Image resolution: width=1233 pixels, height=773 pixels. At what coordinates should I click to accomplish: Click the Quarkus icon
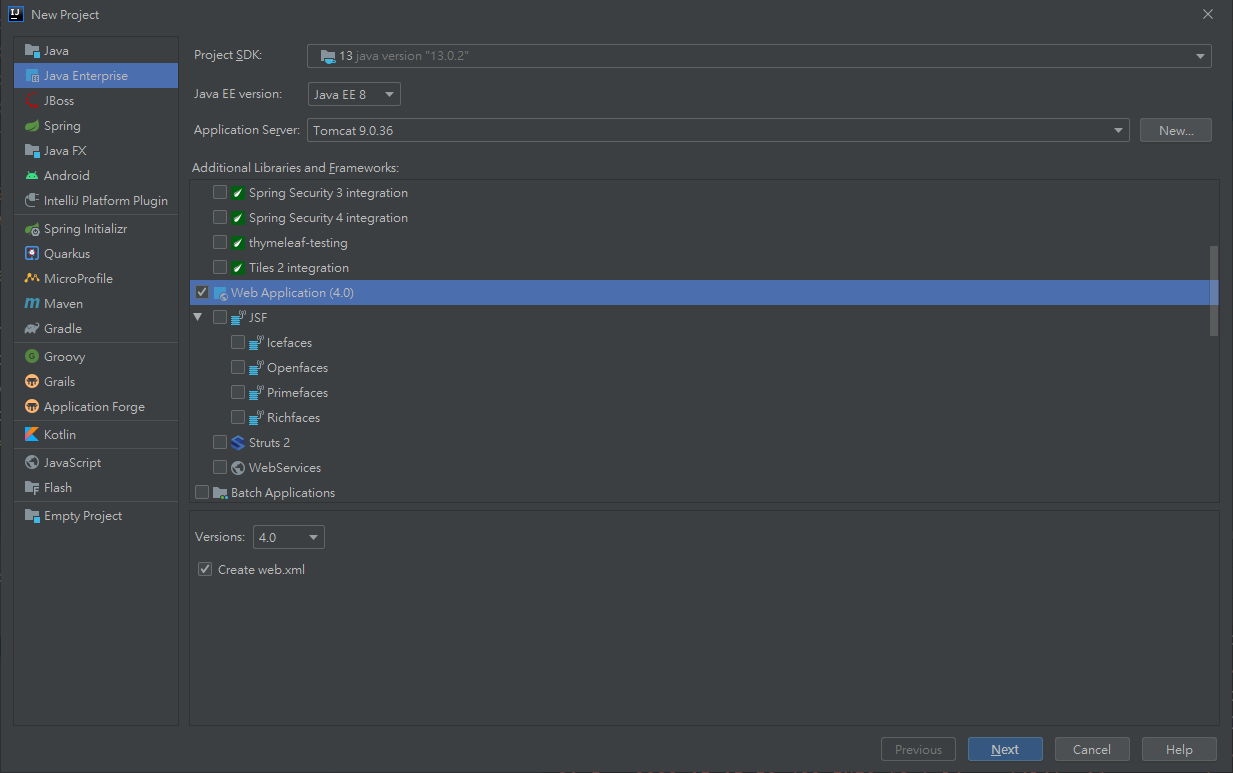pyautogui.click(x=32, y=254)
